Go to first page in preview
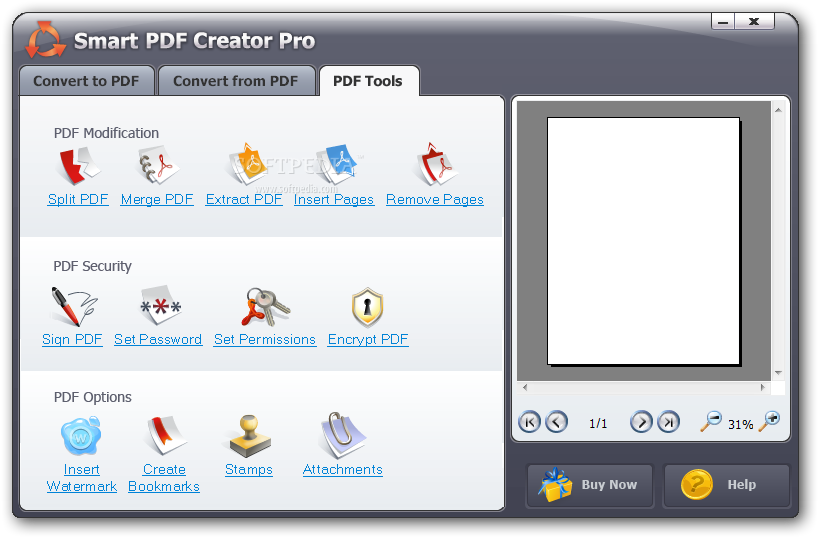The width and height of the screenshot is (819, 538). pos(529,422)
